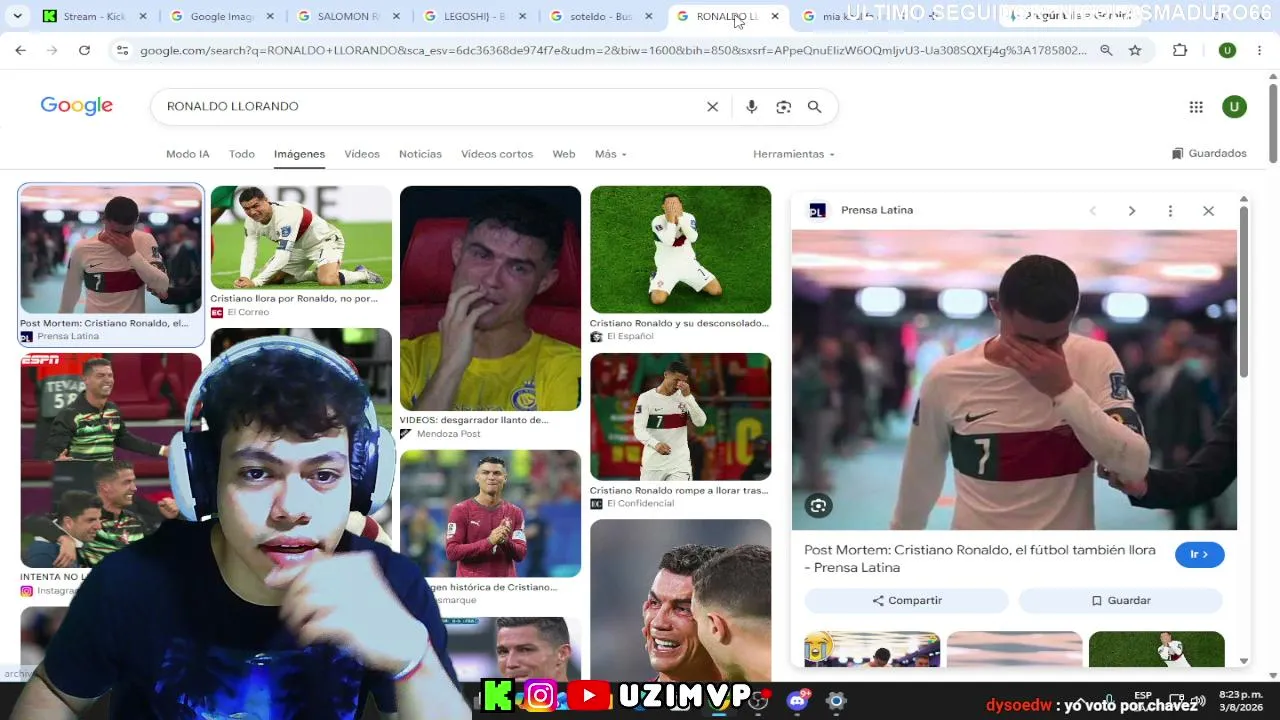Open the Ronaldo kneeling on grass thumbnail

[x=301, y=237]
